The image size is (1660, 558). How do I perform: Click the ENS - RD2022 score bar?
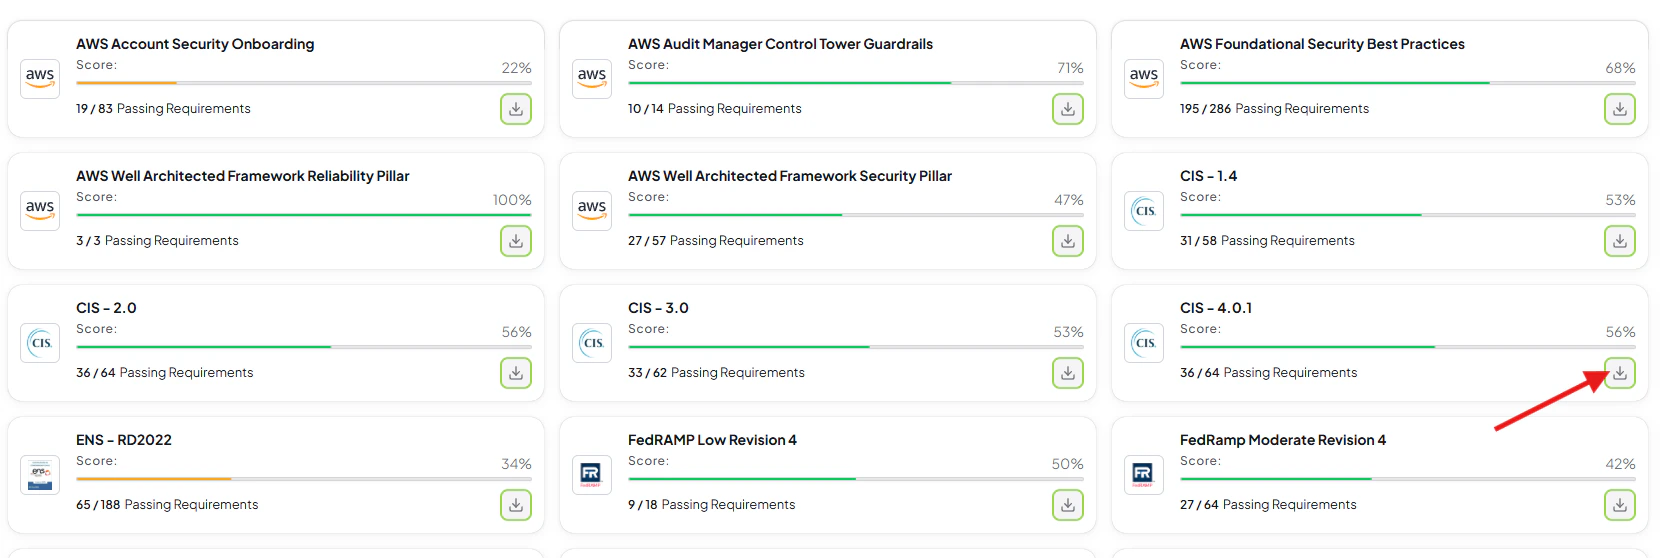[304, 479]
